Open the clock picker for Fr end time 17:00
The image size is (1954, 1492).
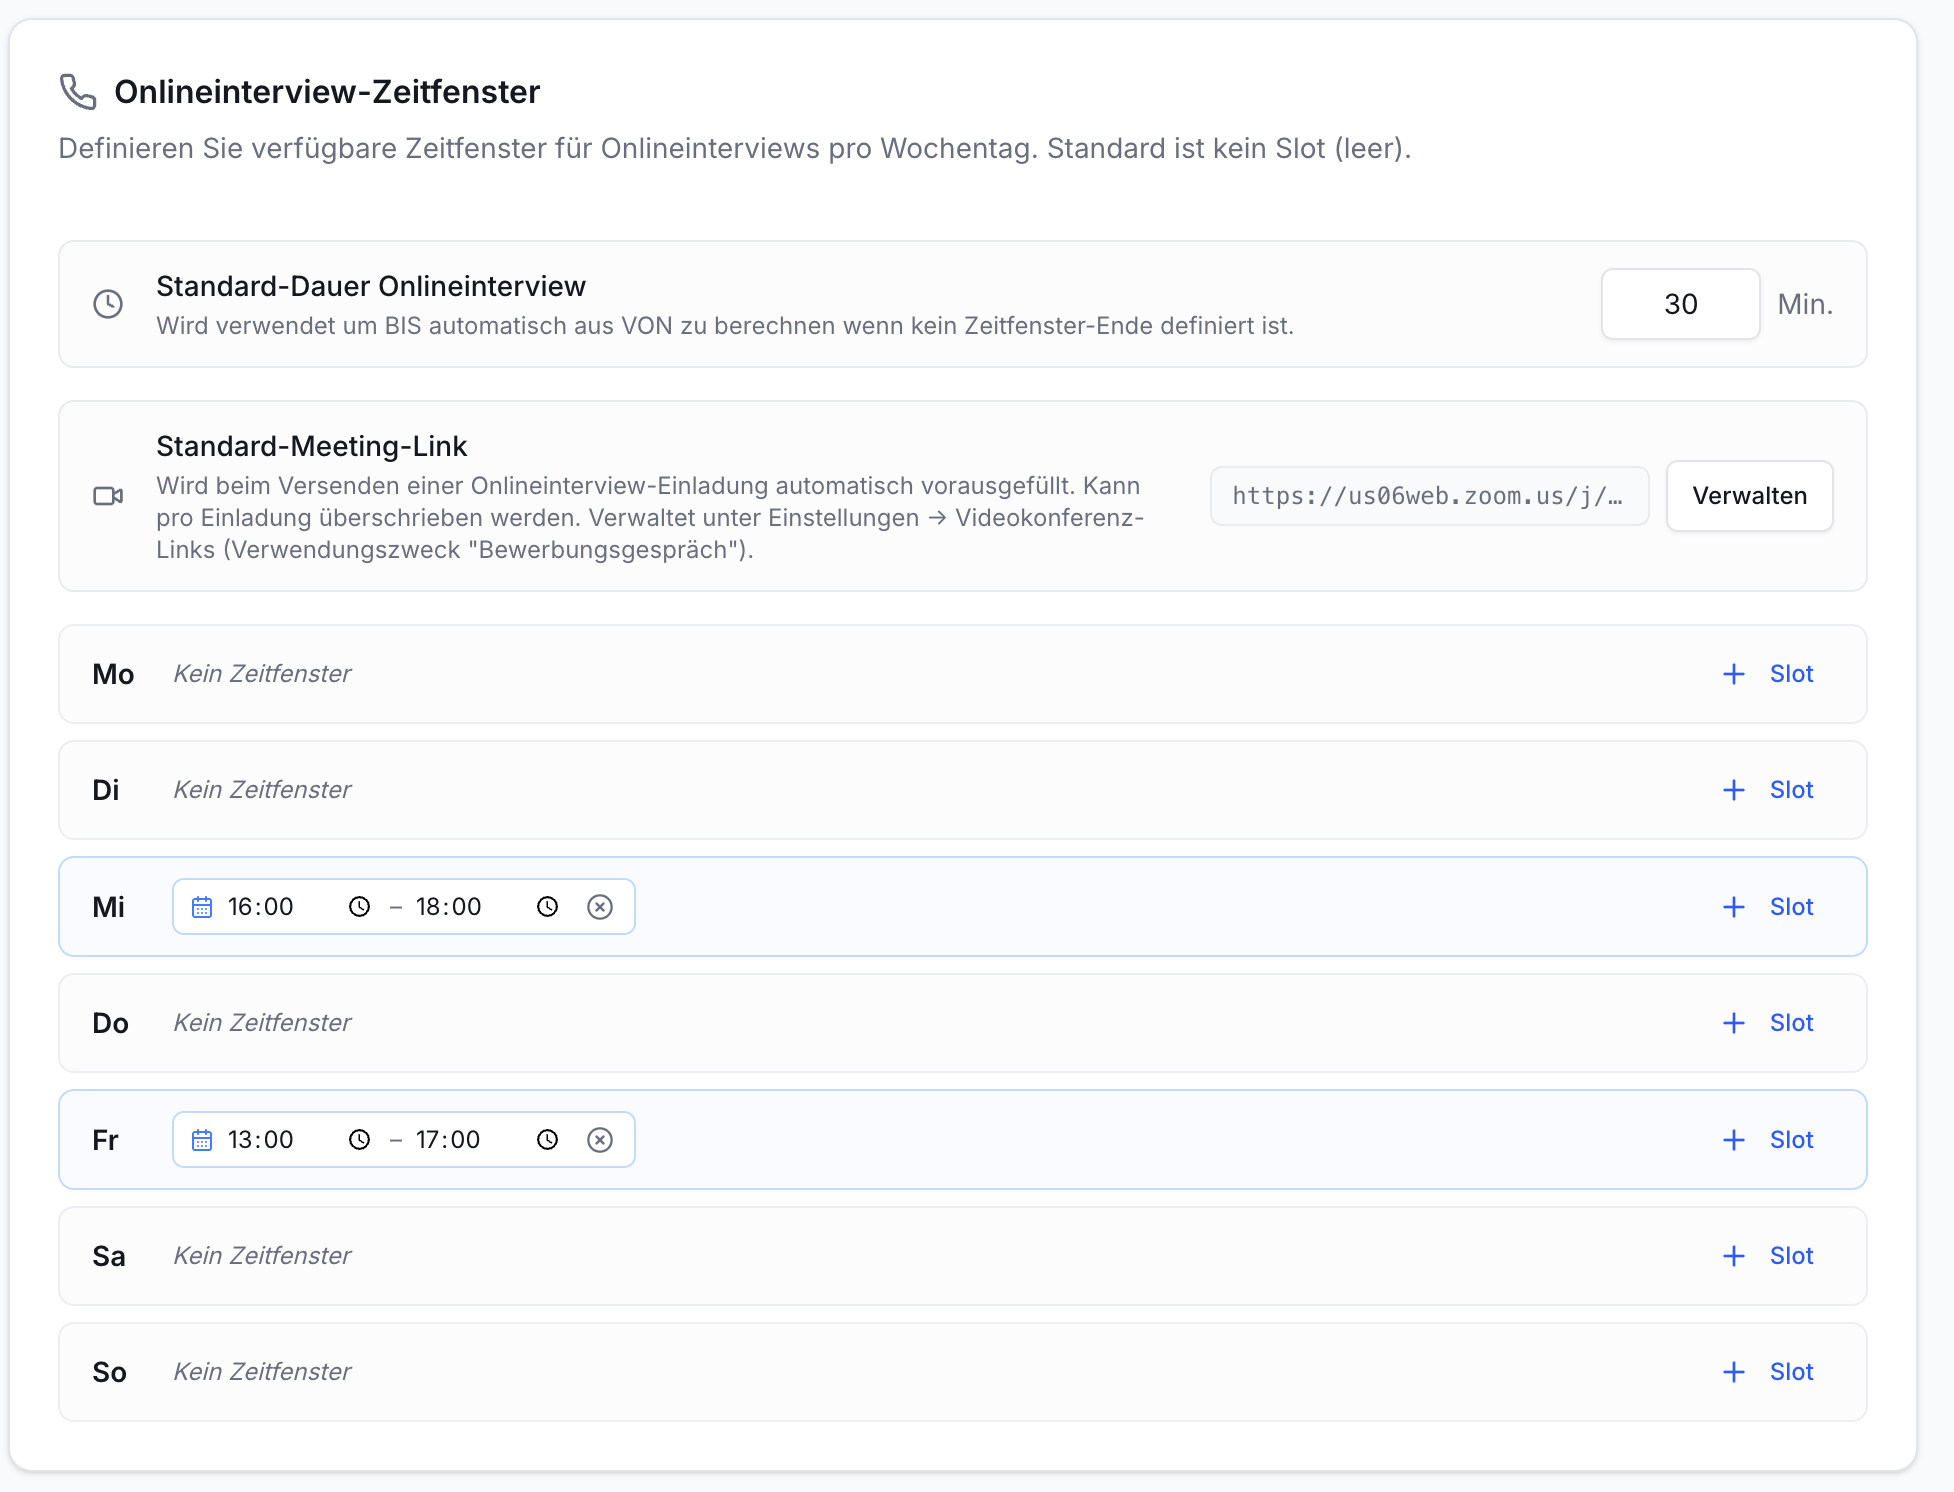(547, 1140)
